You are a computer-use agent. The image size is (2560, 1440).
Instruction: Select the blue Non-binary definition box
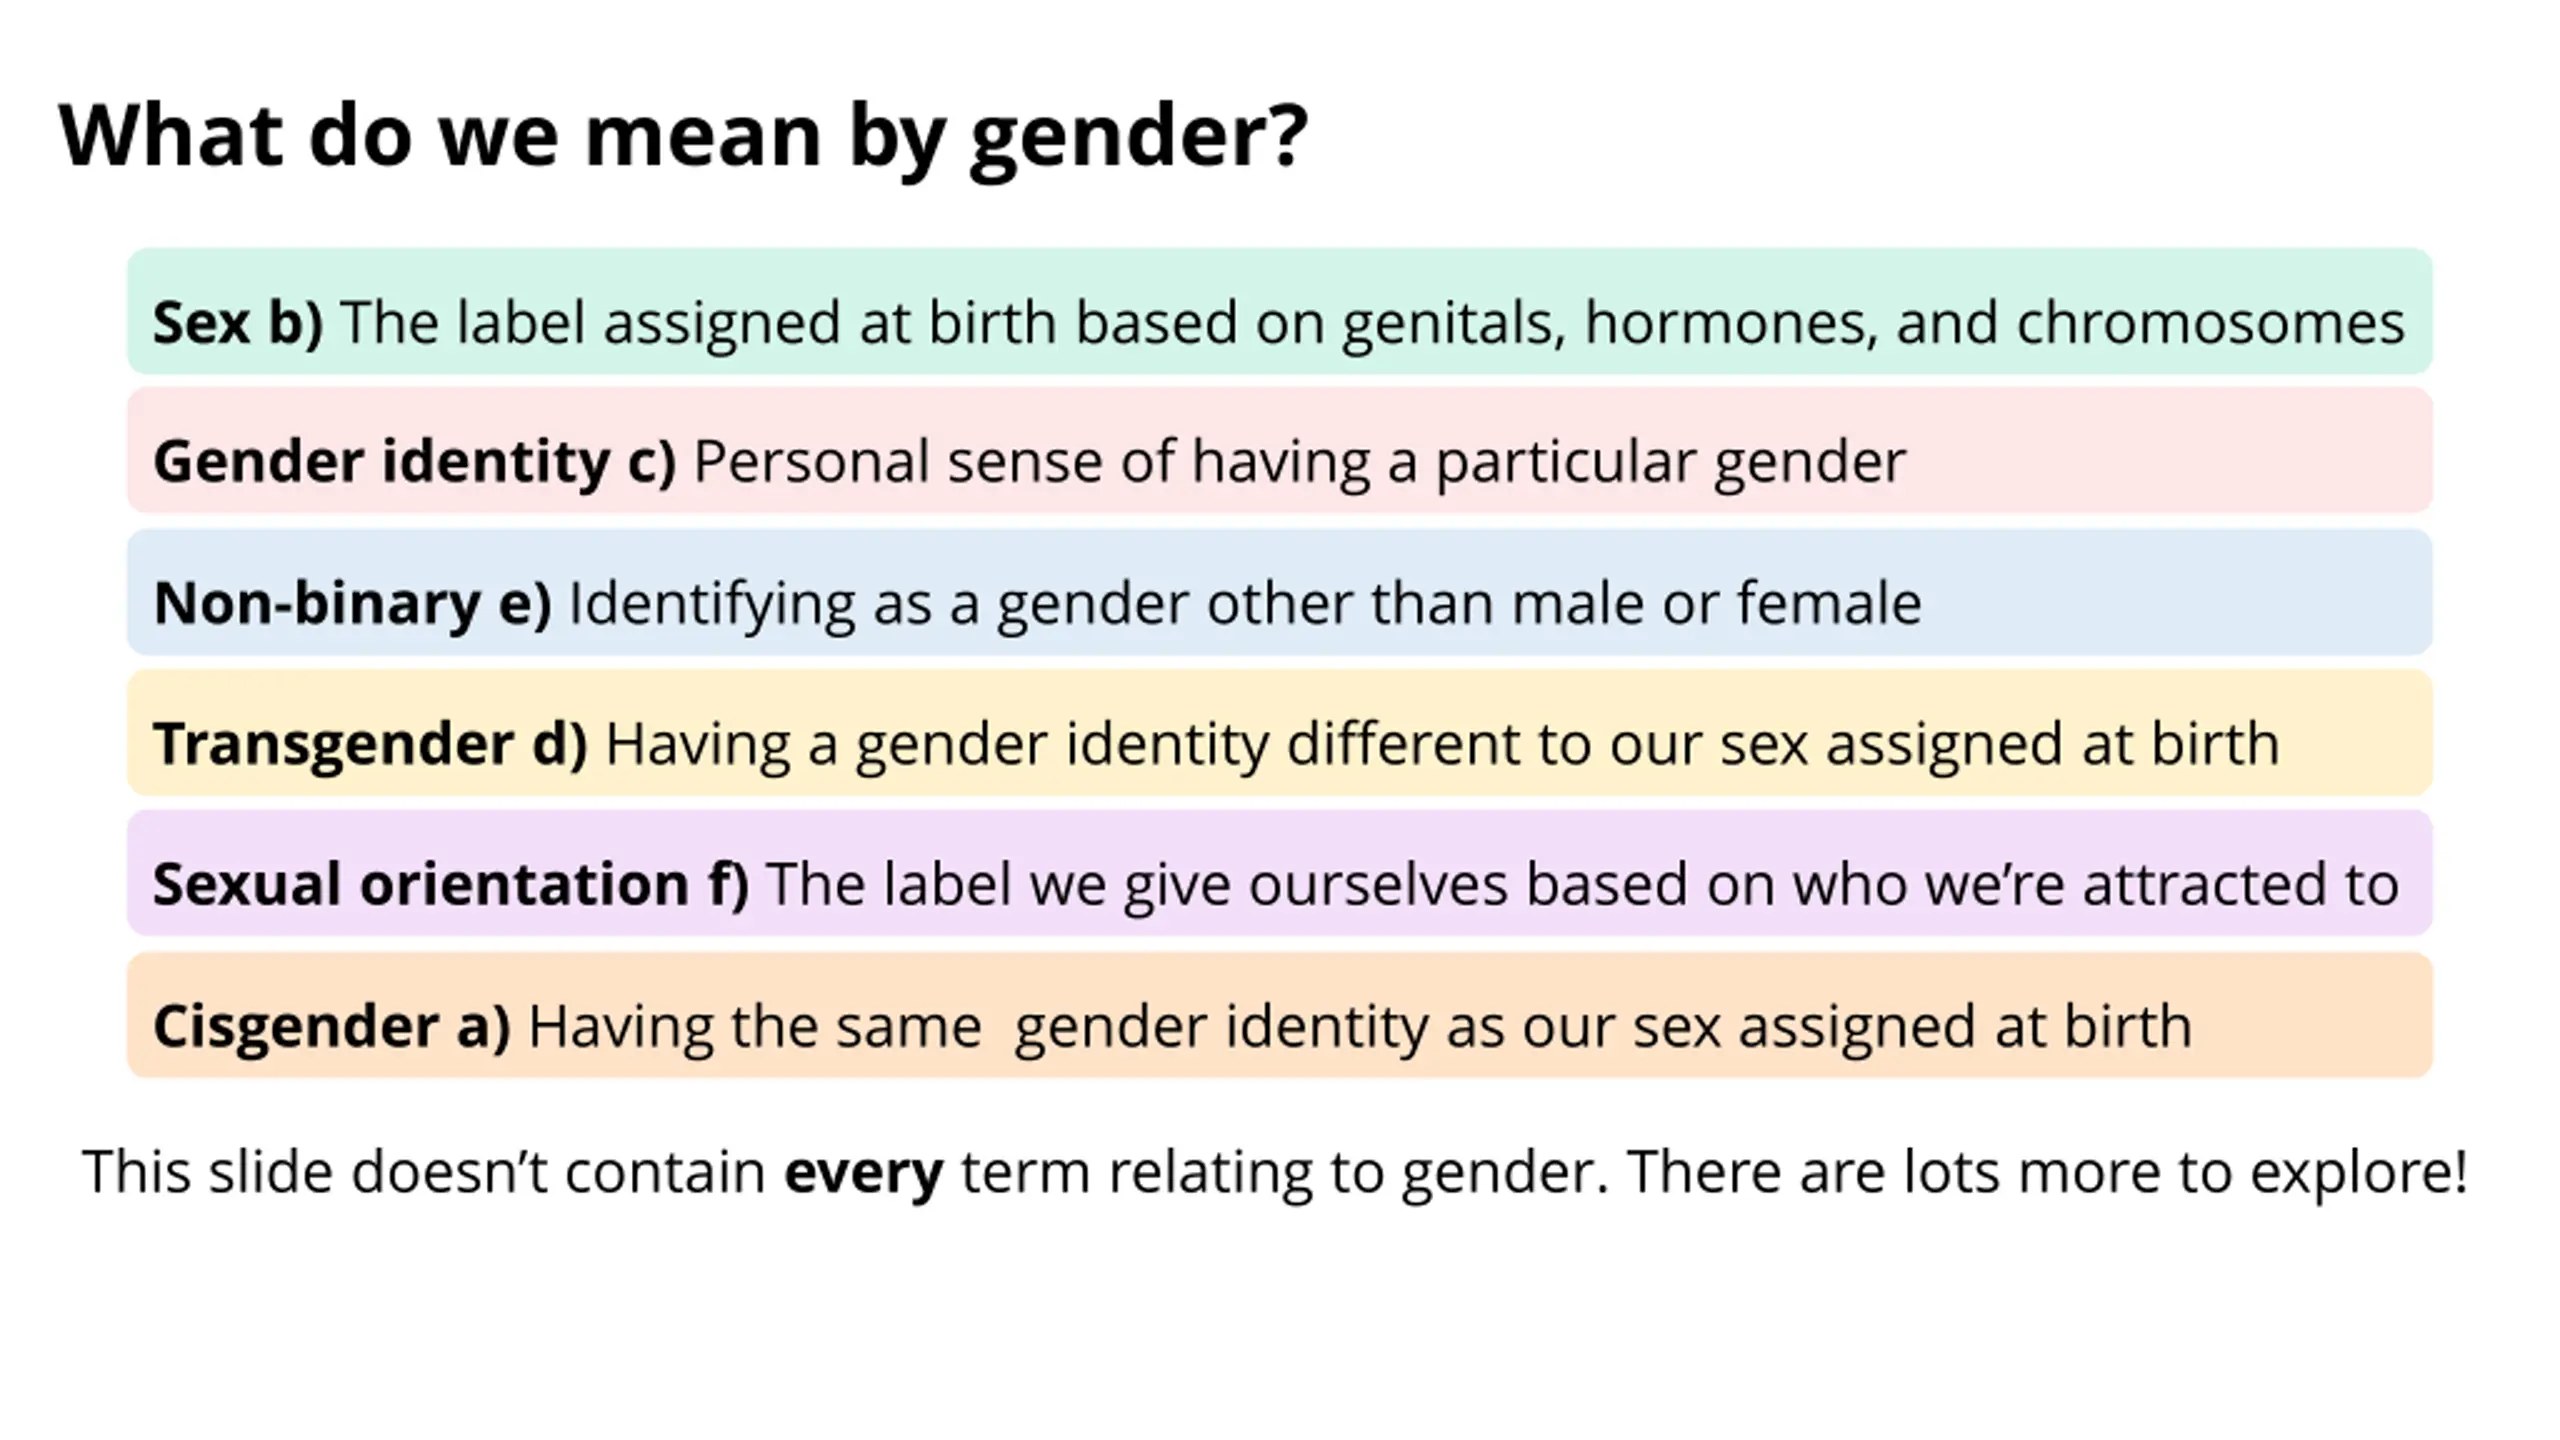coord(1279,592)
